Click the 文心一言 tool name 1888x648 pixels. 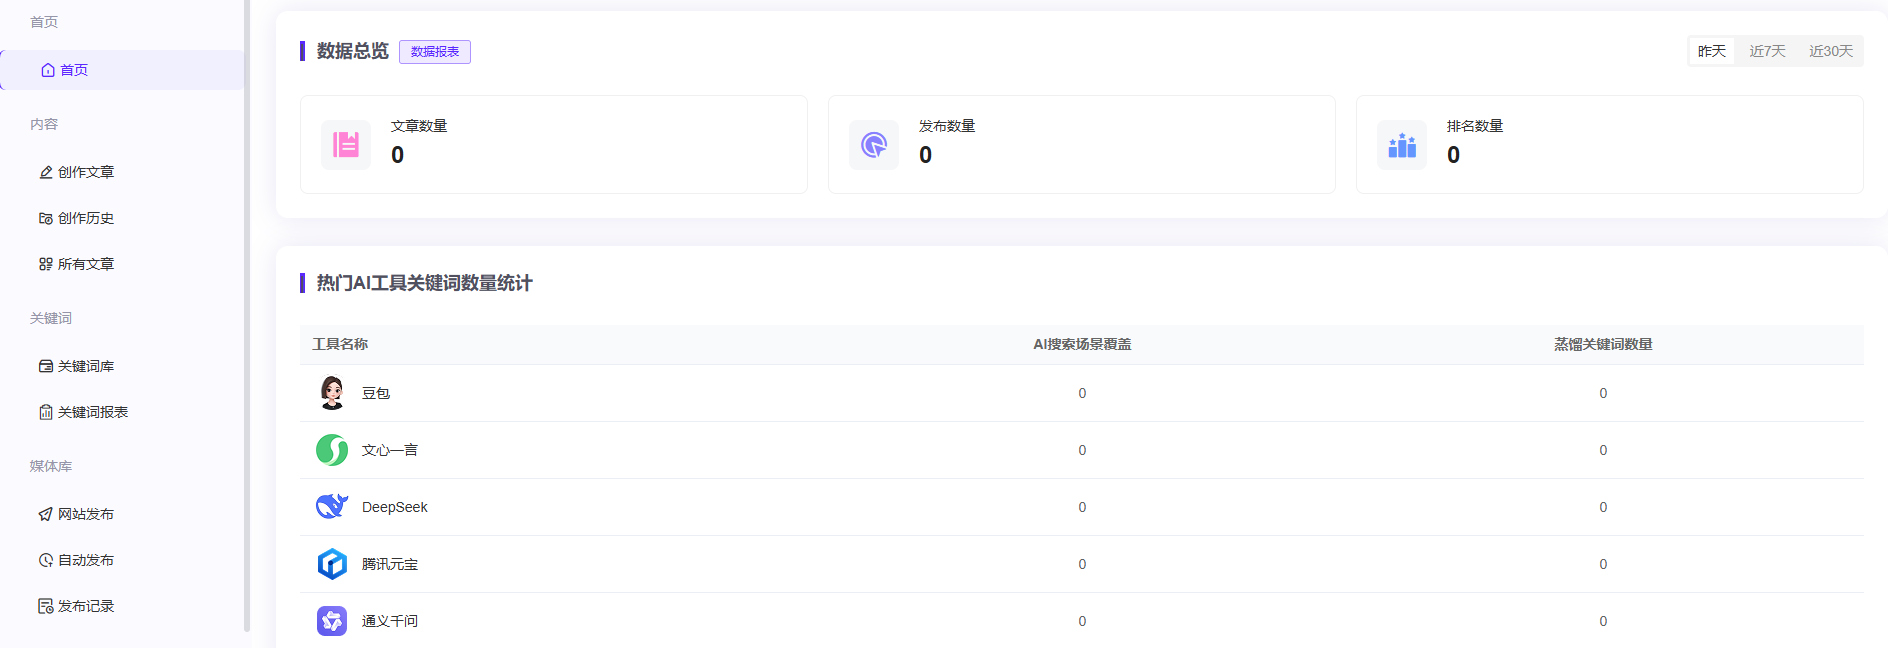coord(390,450)
